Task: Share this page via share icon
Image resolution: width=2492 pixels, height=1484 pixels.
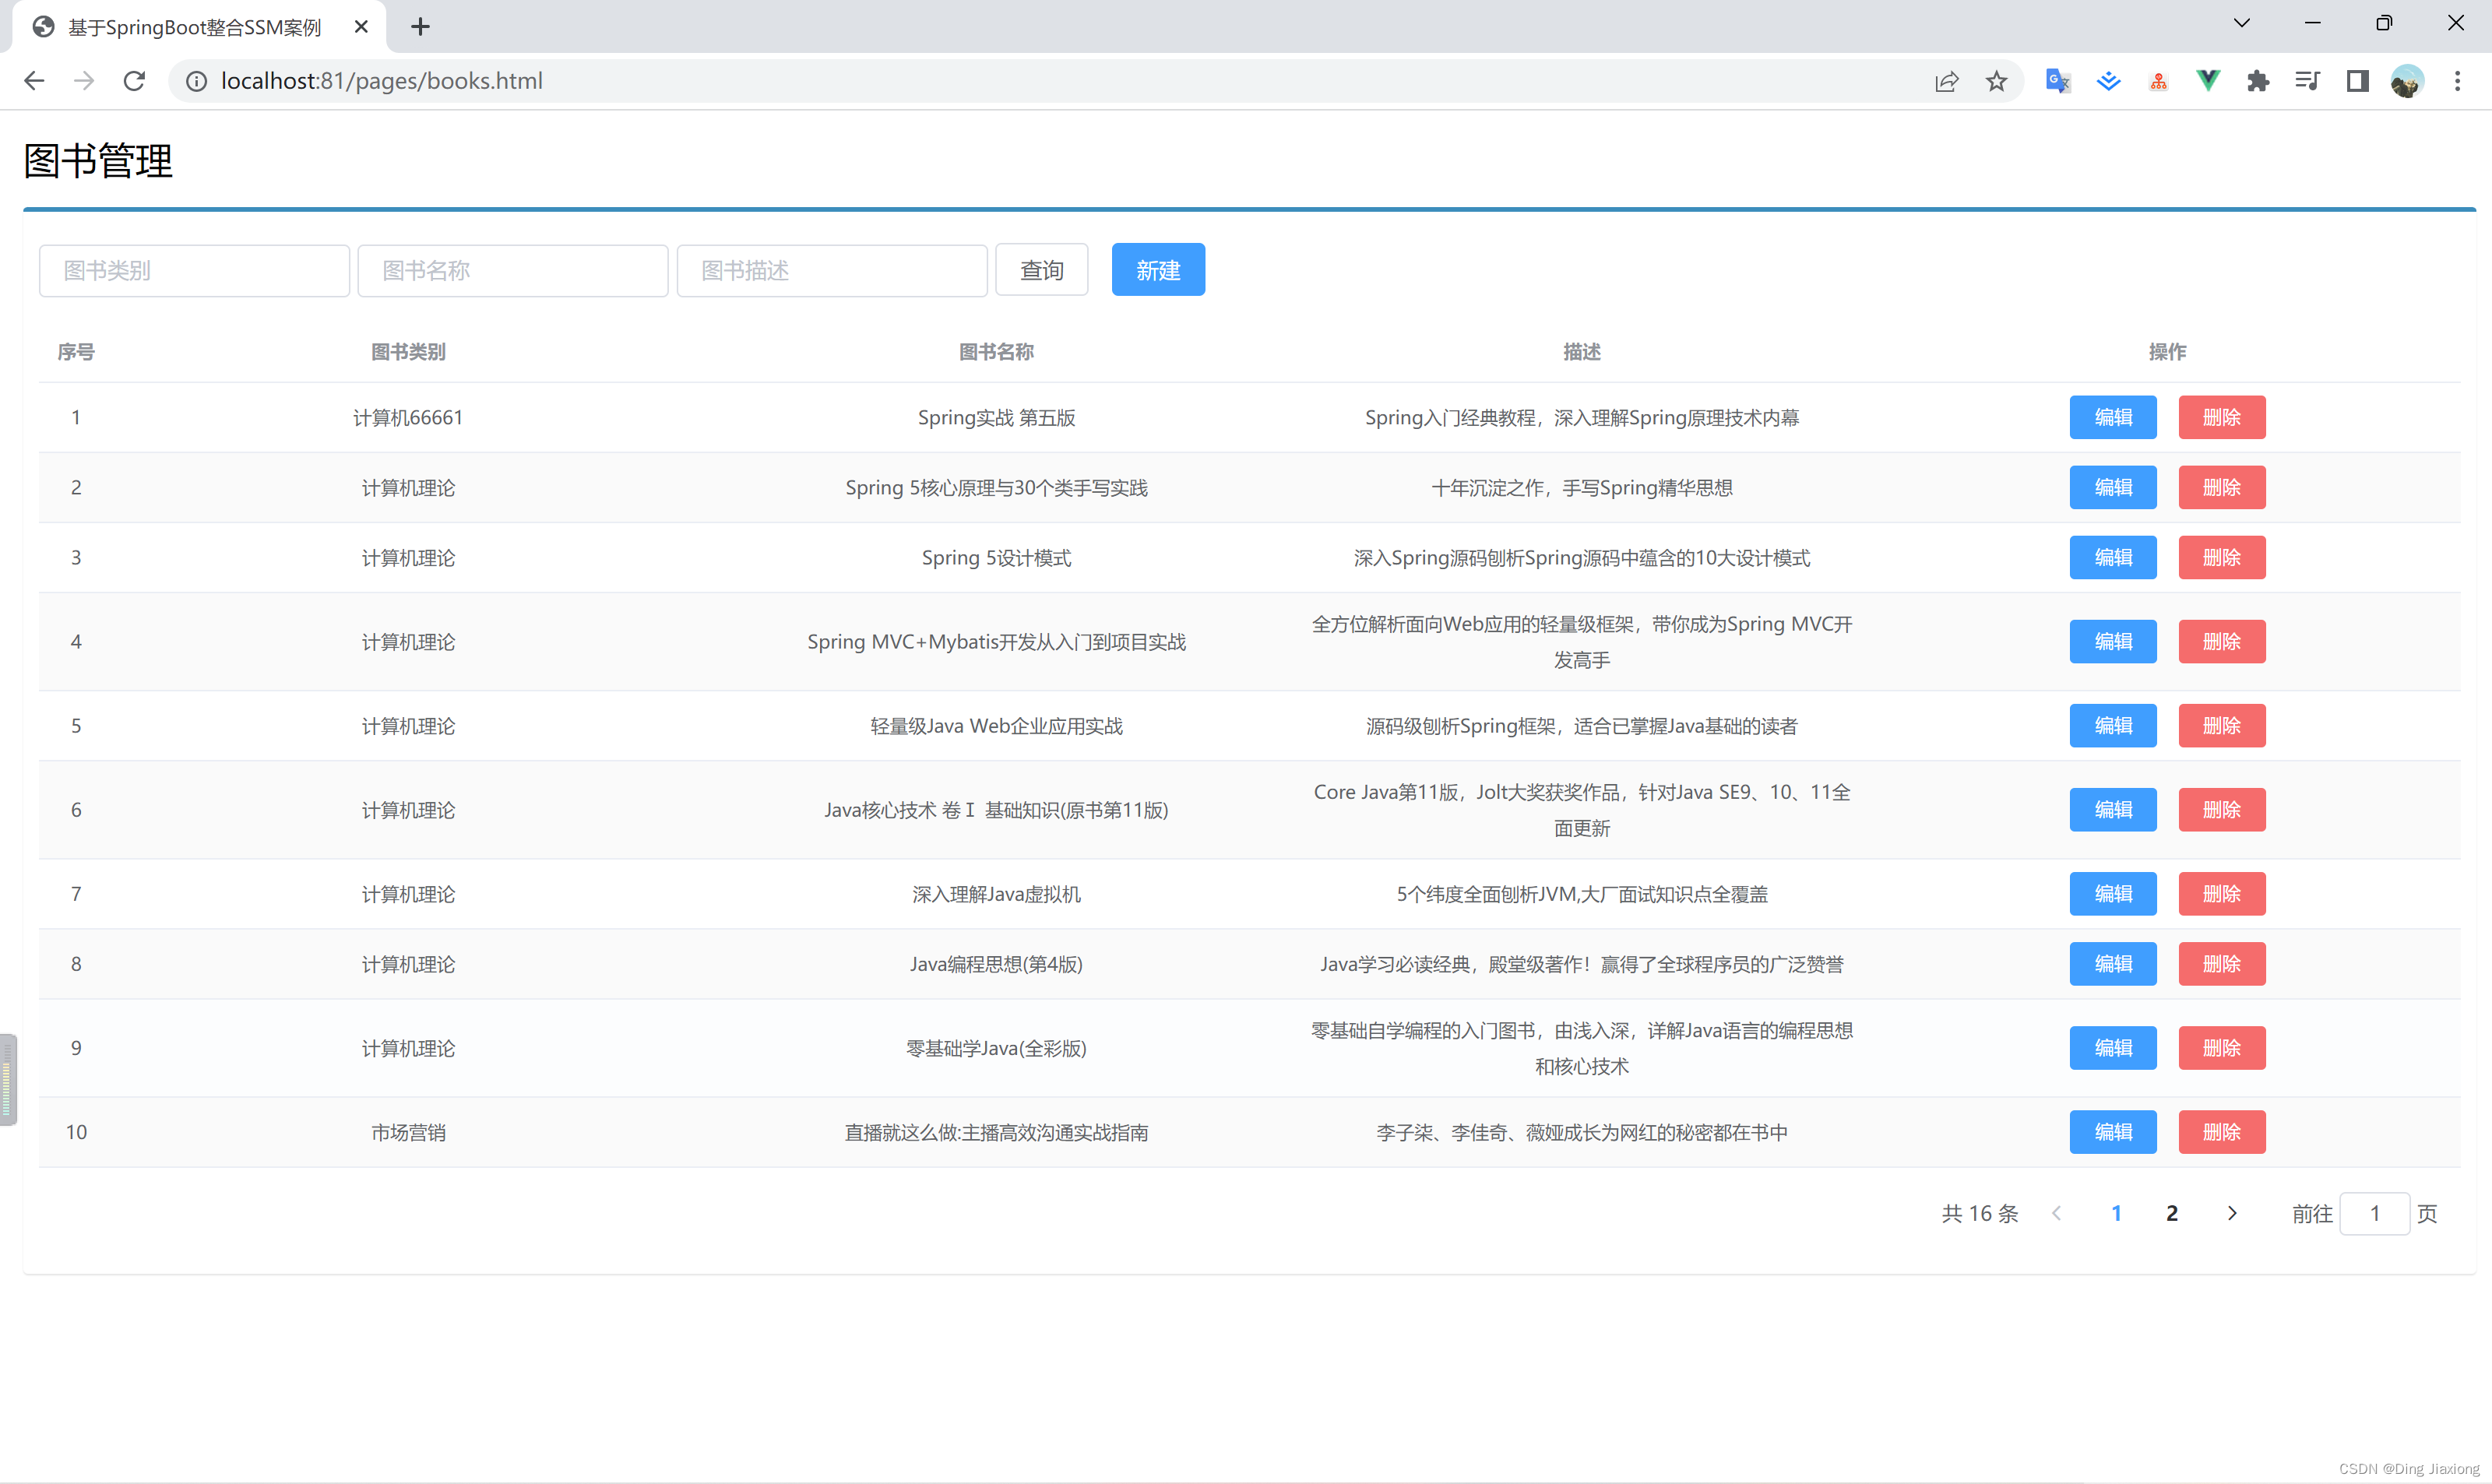Action: [1946, 81]
